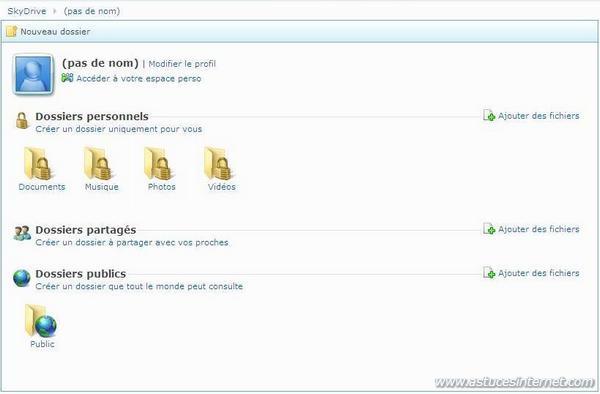
Task: Click the Accéder à votre espace perso link
Action: [139, 78]
